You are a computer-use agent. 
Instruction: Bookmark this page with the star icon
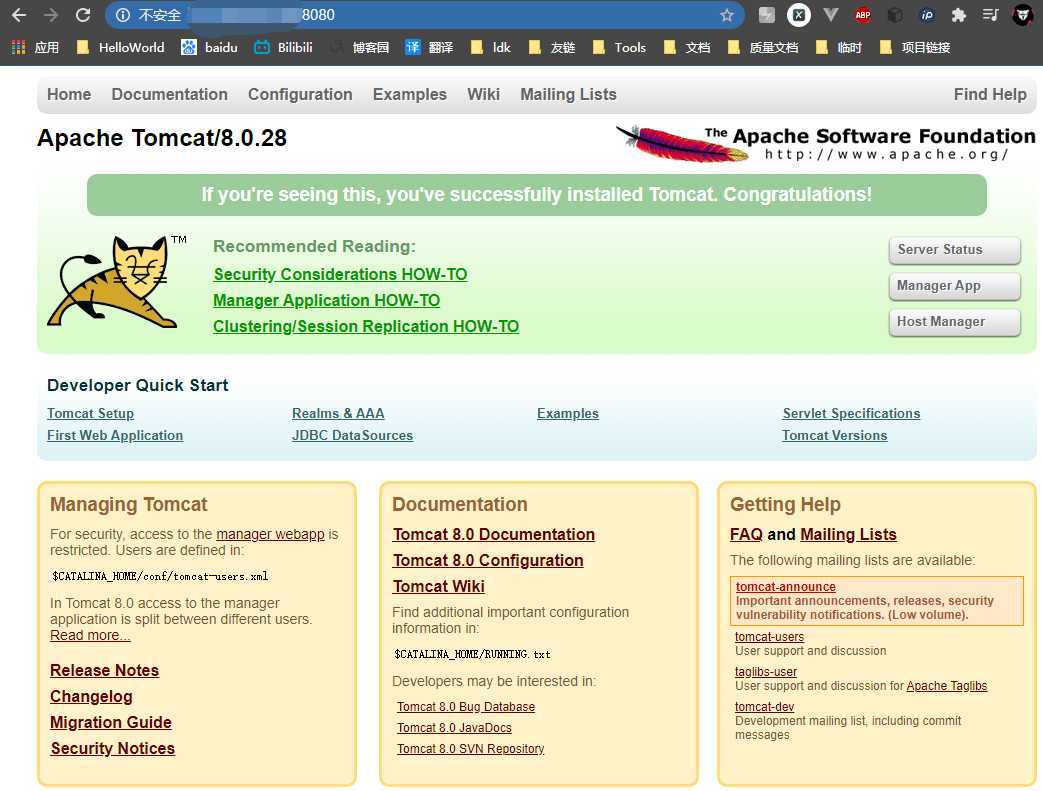coord(726,15)
